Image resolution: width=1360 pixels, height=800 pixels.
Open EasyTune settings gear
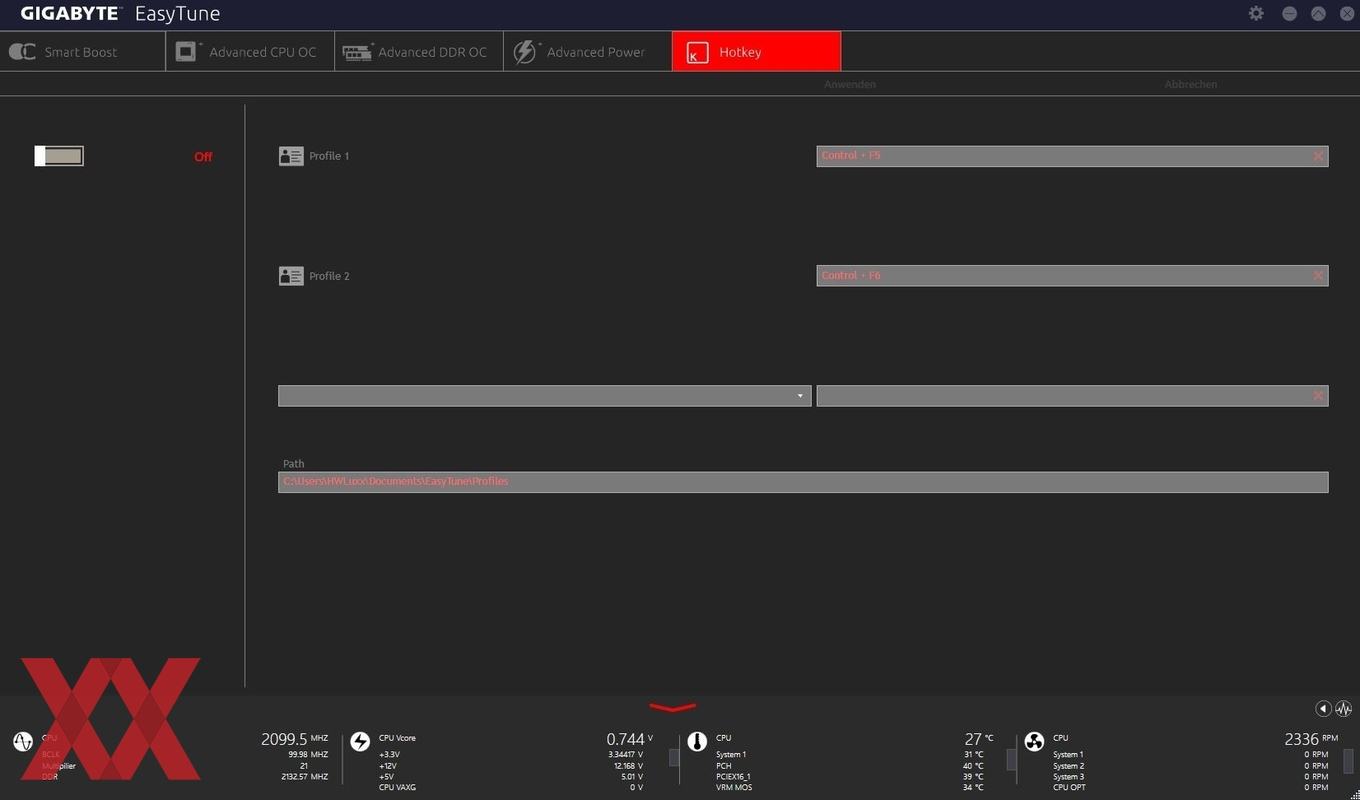pyautogui.click(x=1256, y=13)
